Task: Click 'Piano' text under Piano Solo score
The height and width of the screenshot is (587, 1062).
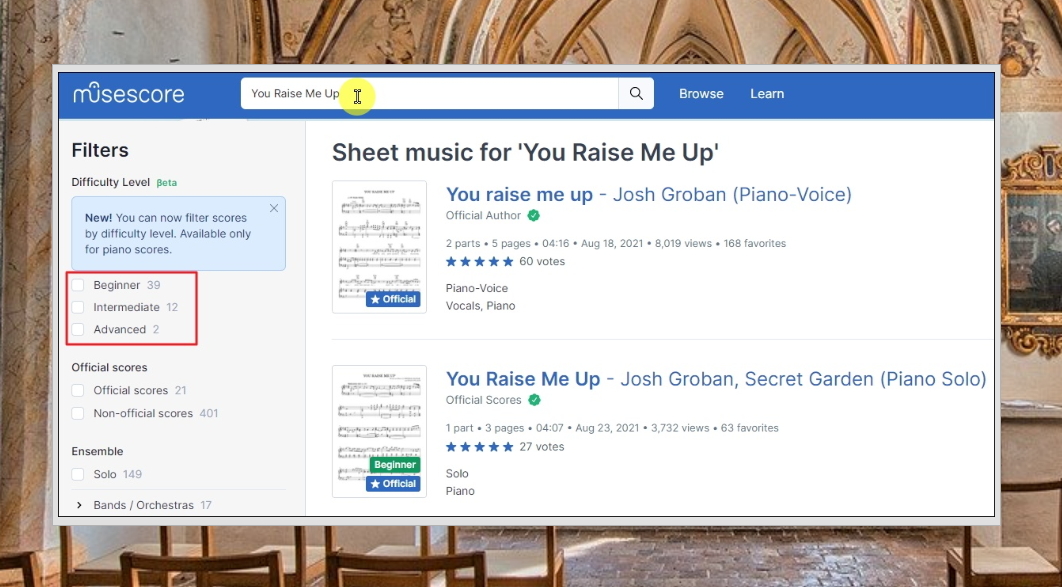Action: point(460,492)
